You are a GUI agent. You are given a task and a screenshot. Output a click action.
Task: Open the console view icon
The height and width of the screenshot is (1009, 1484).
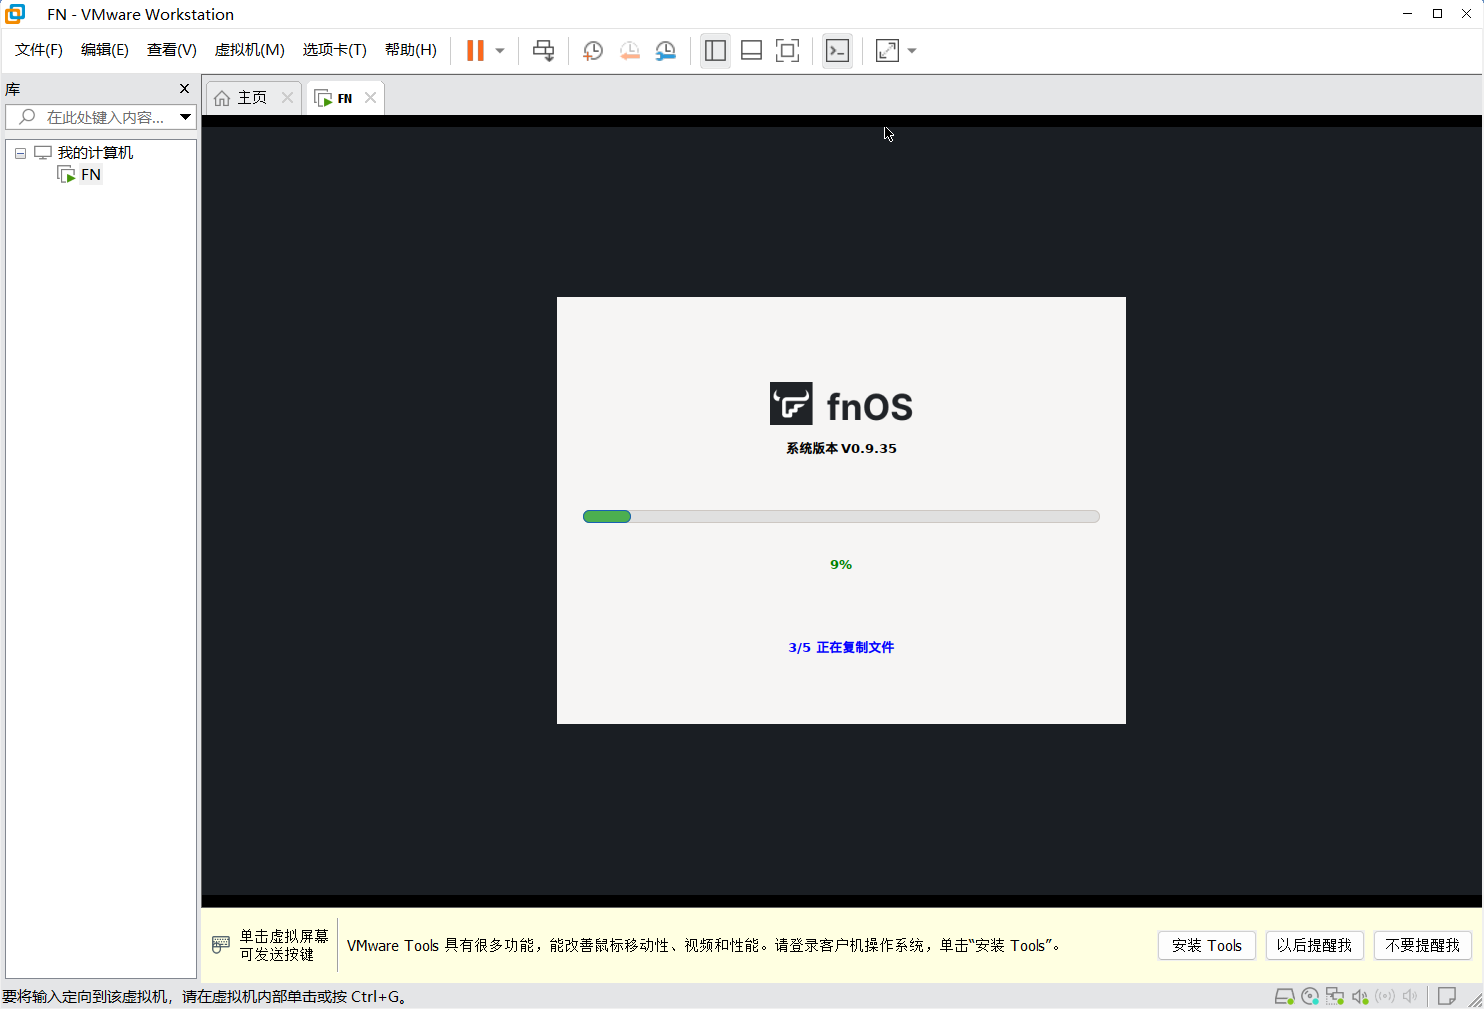coord(837,51)
